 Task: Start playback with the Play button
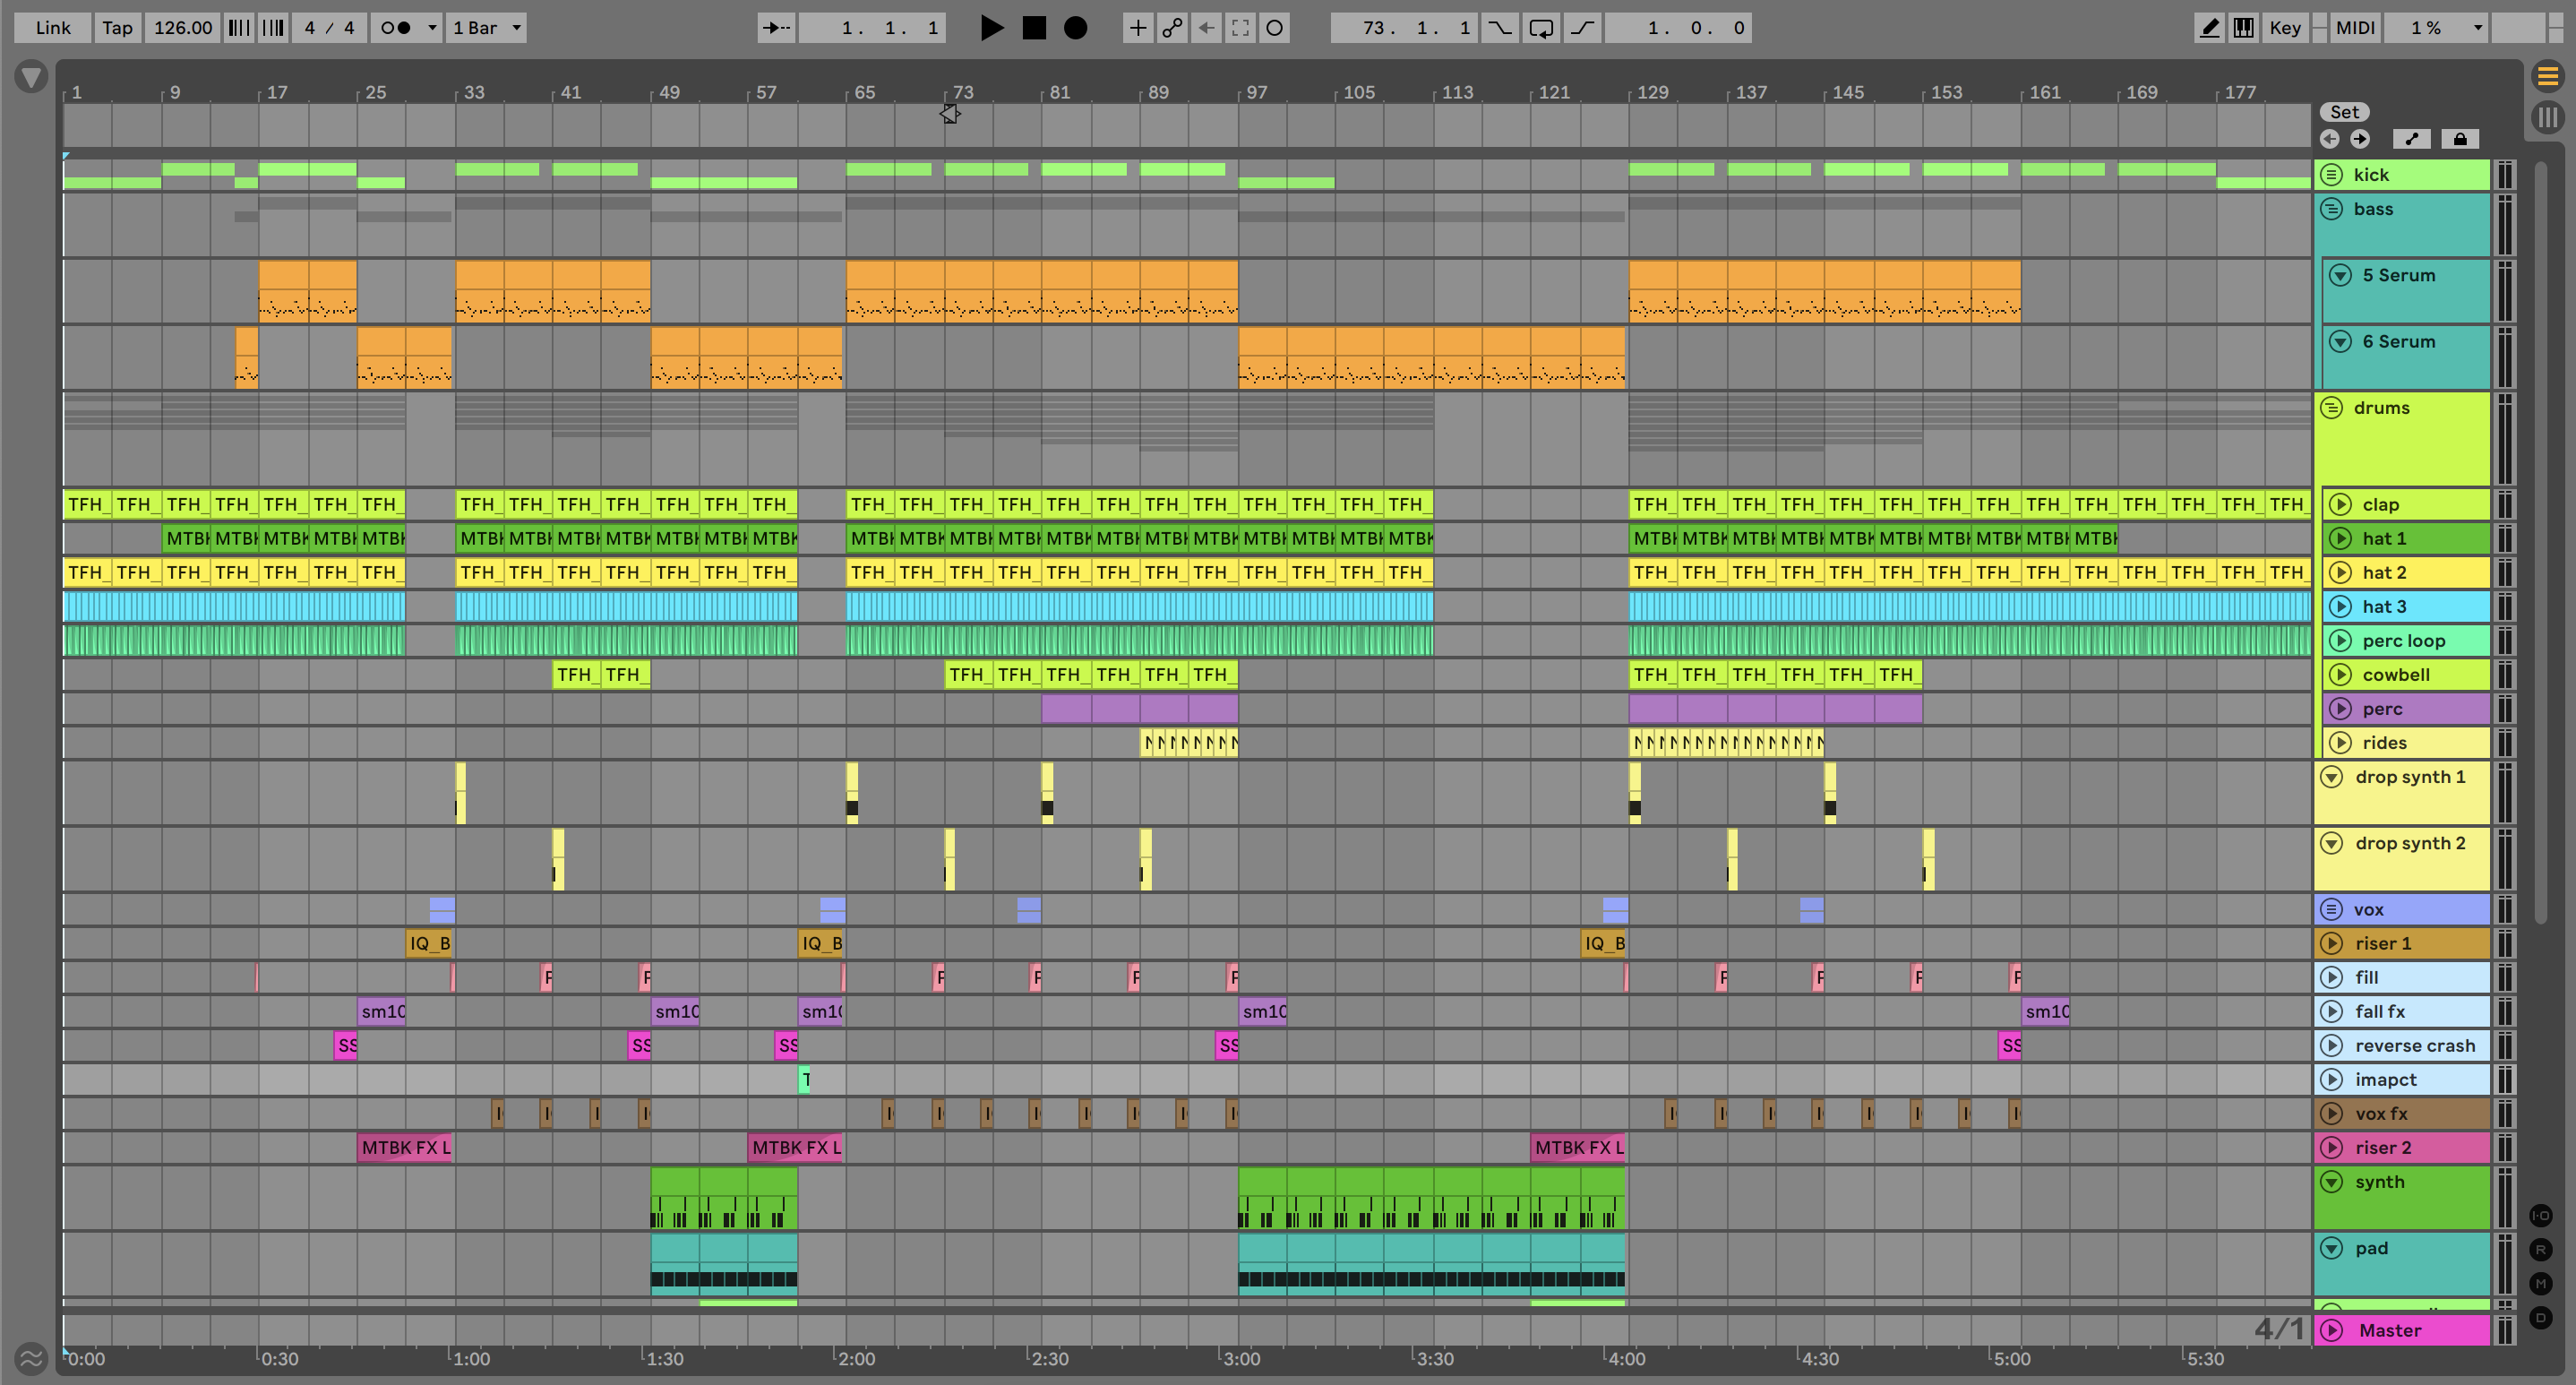tap(991, 28)
